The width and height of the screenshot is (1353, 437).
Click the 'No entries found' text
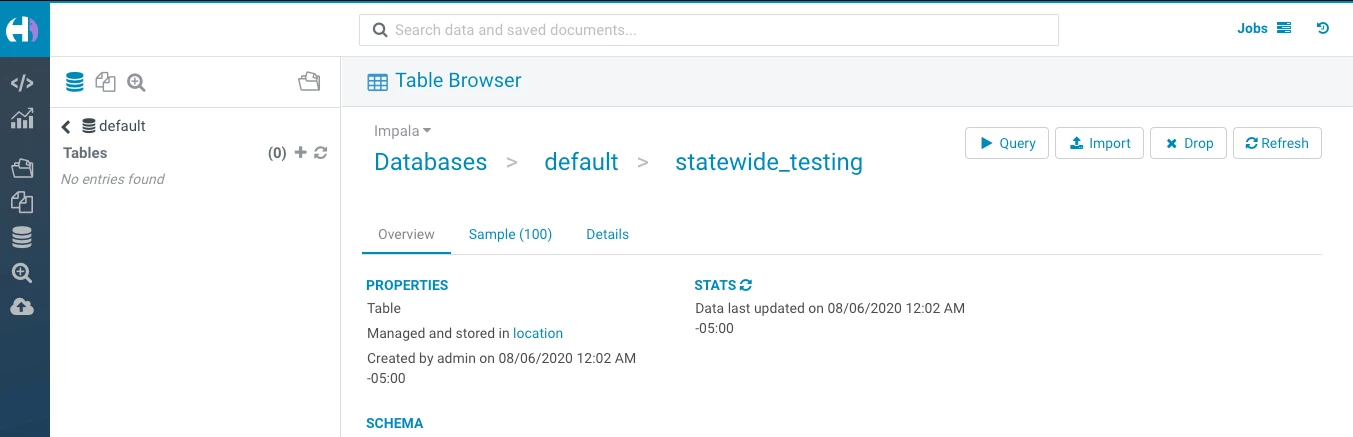(x=113, y=179)
